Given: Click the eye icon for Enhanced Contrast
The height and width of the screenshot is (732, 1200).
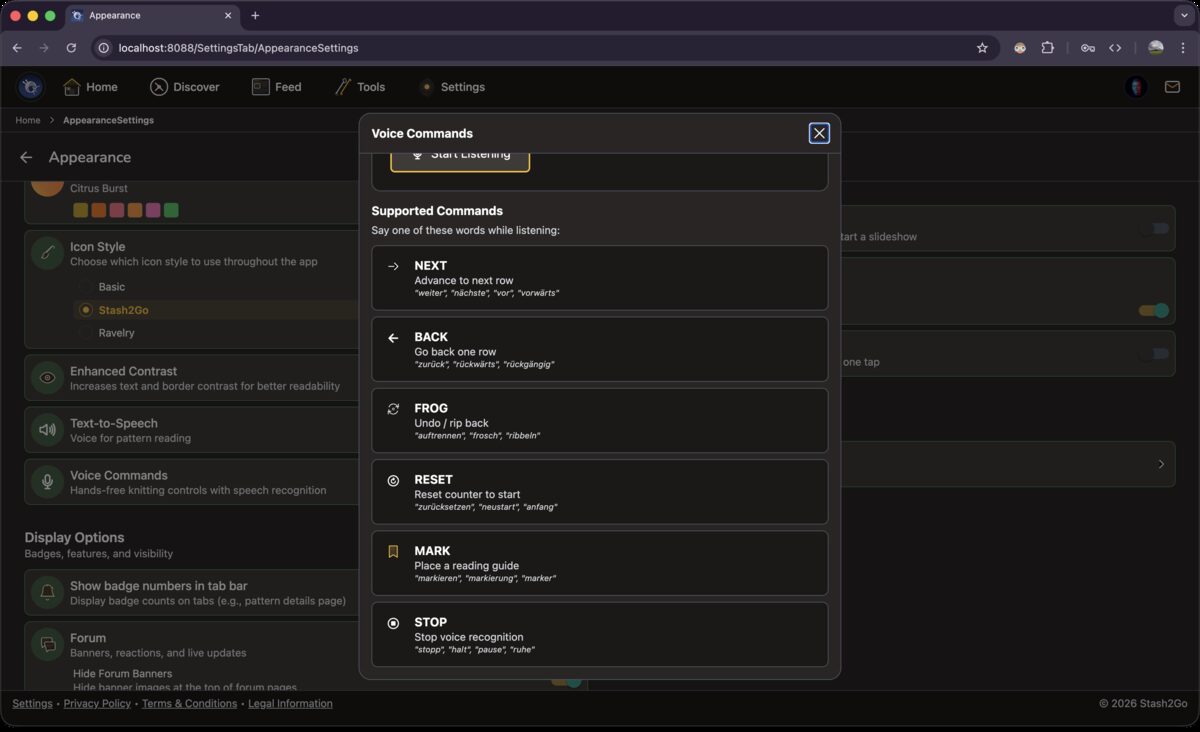Looking at the screenshot, I should (47, 377).
